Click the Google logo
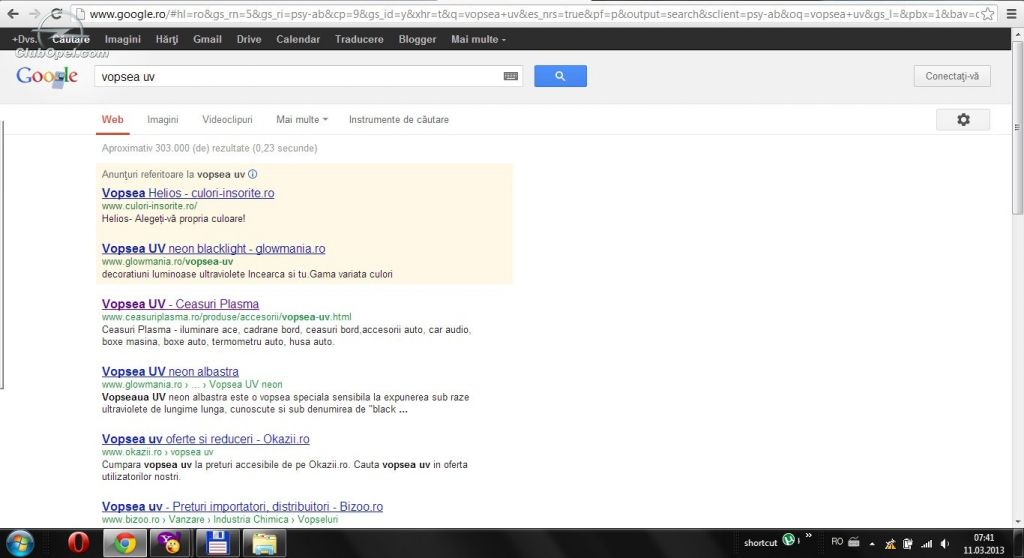Screen dimensions: 1024x558 tap(47, 76)
